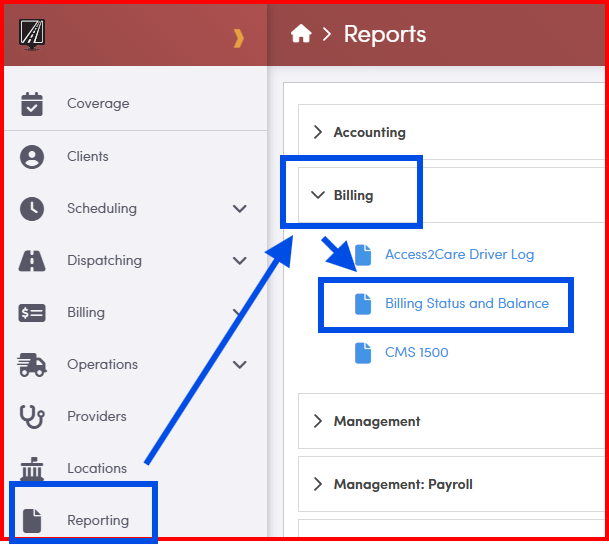Open Billing Status and Balance report
Screen dimensions: 609x545
tap(466, 304)
